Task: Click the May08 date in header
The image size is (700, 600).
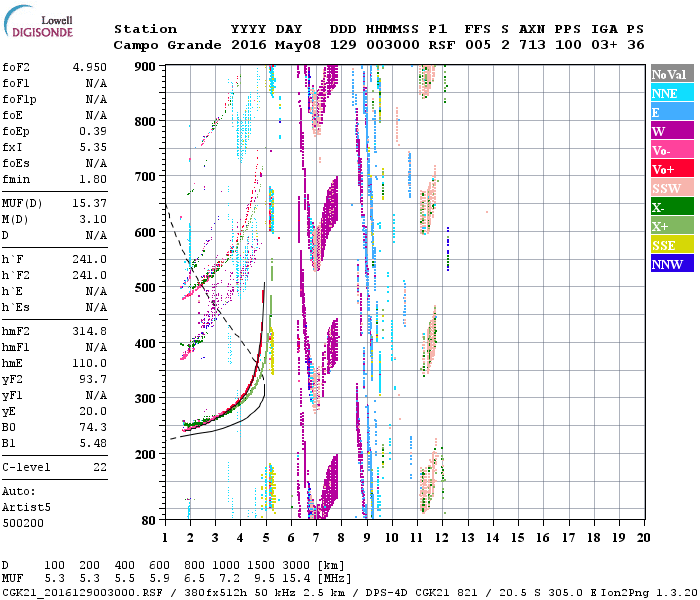Action: 298,45
